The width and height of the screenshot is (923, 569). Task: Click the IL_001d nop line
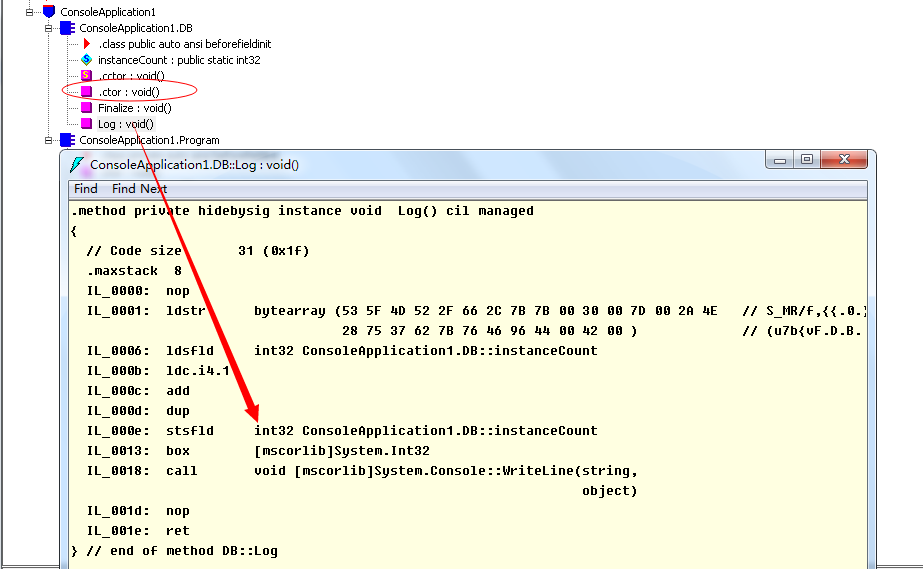(x=138, y=511)
